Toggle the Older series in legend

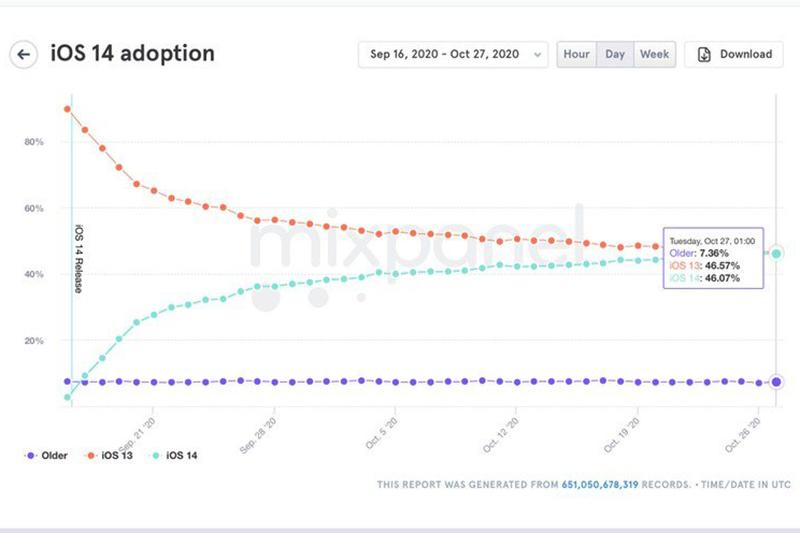pos(49,456)
